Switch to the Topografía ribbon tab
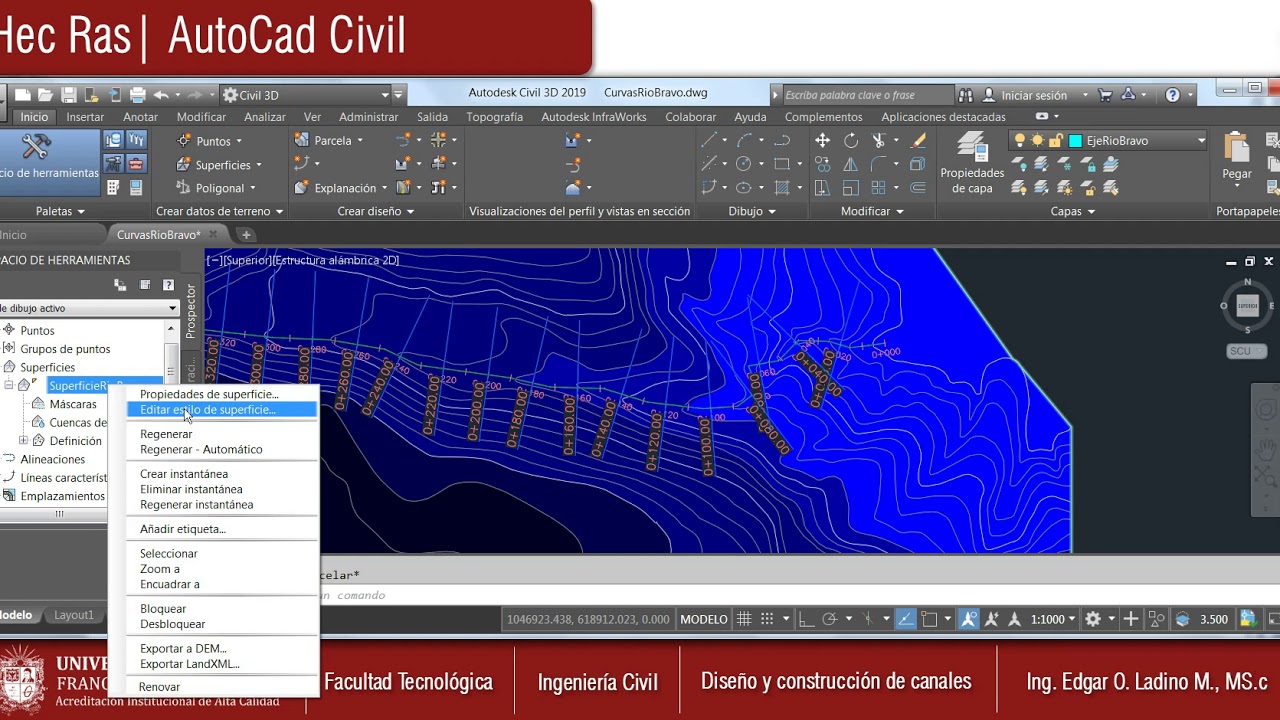The image size is (1280, 720). pyautogui.click(x=494, y=117)
